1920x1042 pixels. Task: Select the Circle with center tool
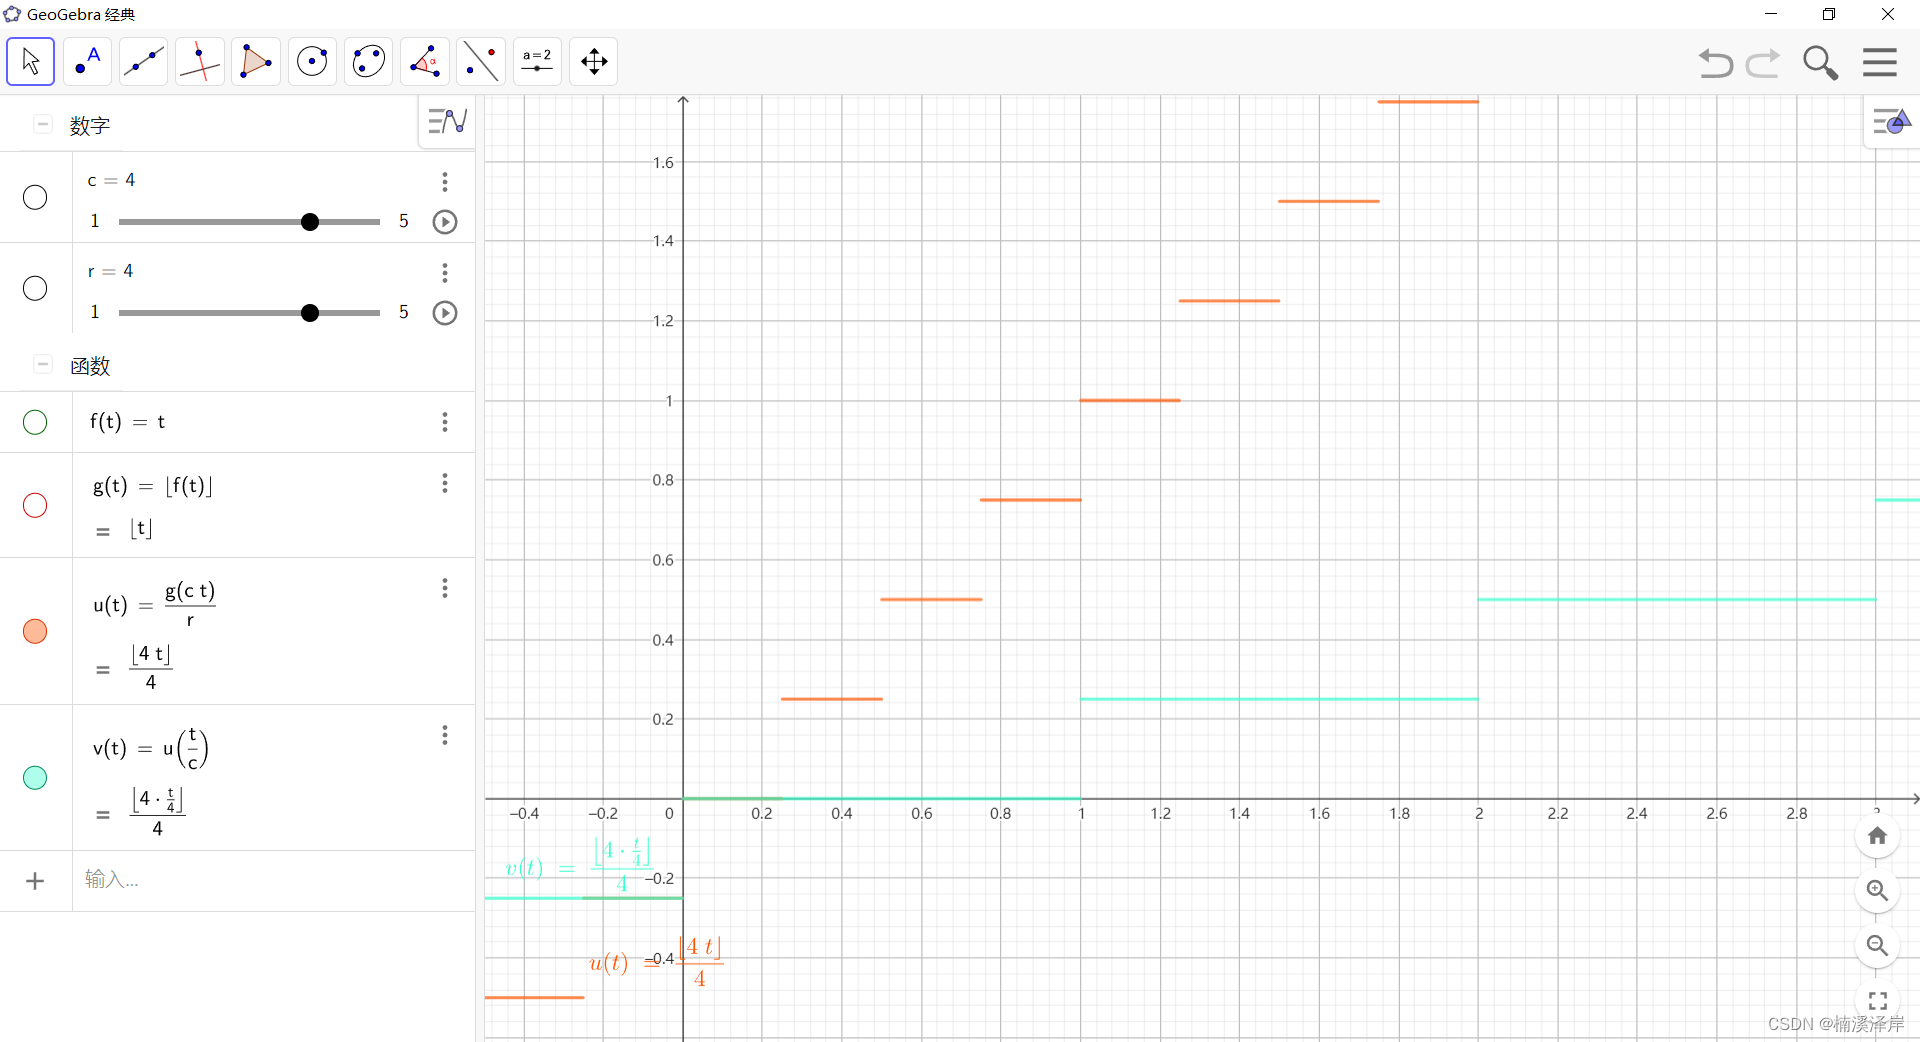pyautogui.click(x=312, y=61)
